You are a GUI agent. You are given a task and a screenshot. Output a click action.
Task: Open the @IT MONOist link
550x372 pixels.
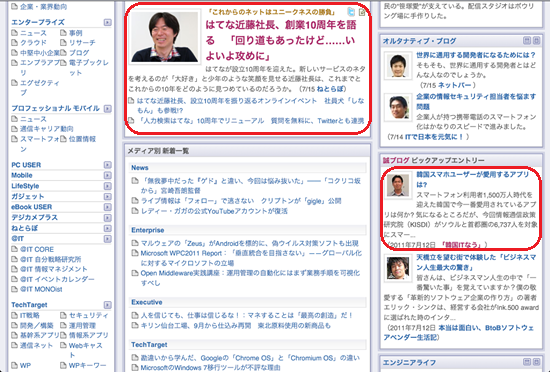tap(41, 289)
